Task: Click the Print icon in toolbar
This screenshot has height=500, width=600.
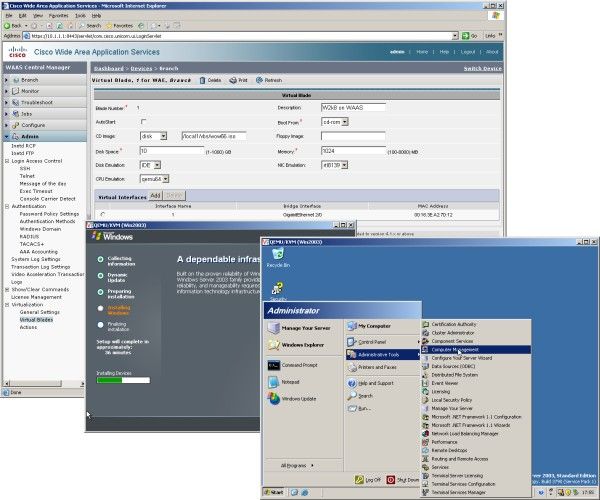Action: coord(233,80)
